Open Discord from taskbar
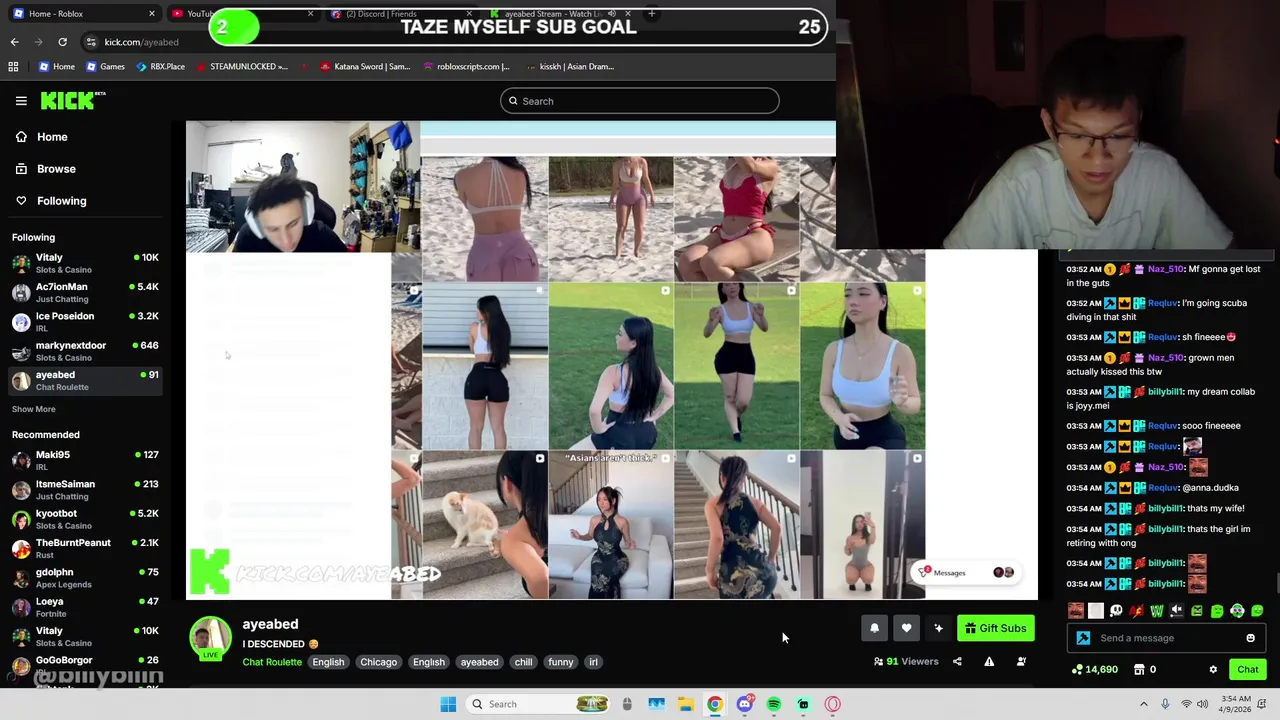 [744, 704]
